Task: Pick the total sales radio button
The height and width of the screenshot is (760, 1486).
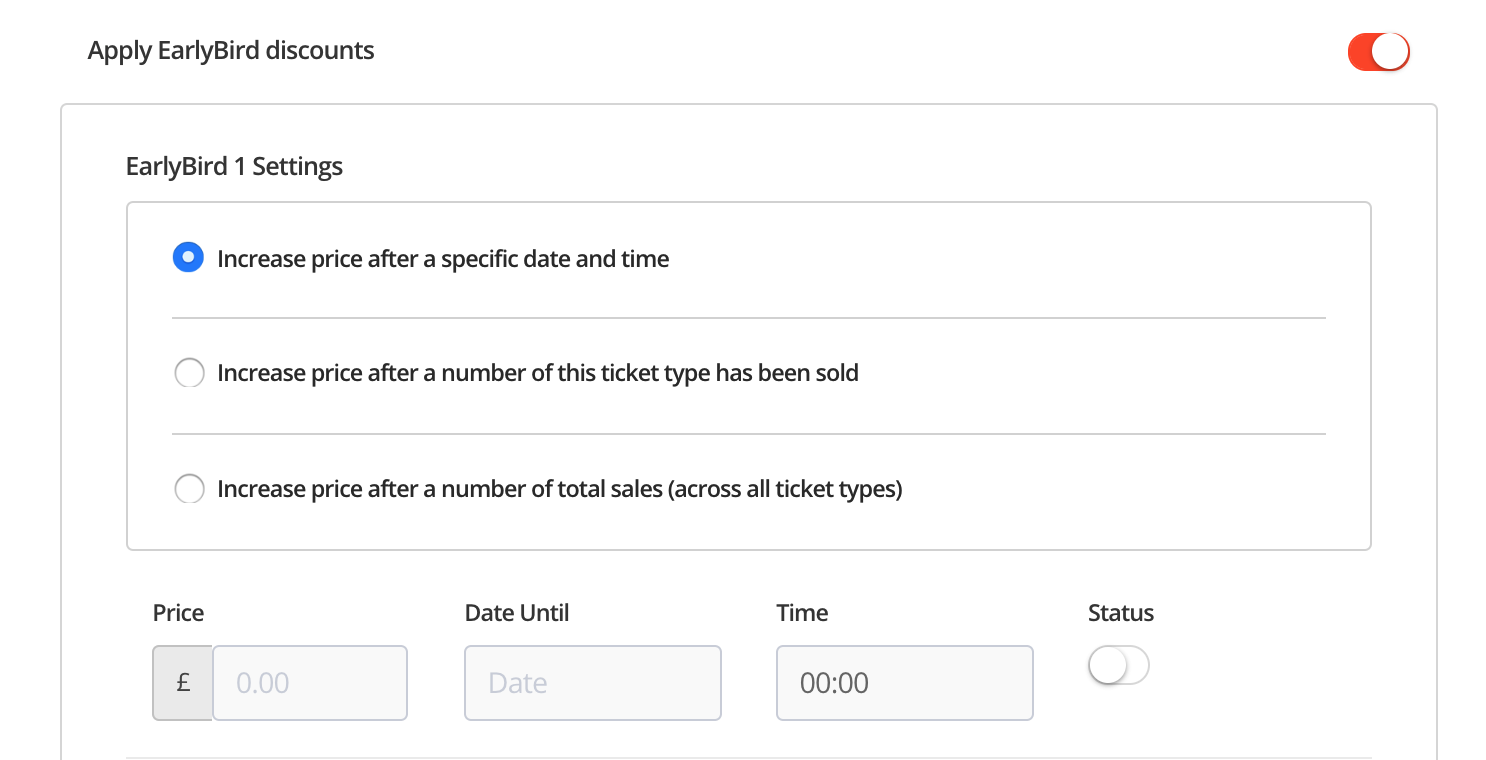Action: 189,489
